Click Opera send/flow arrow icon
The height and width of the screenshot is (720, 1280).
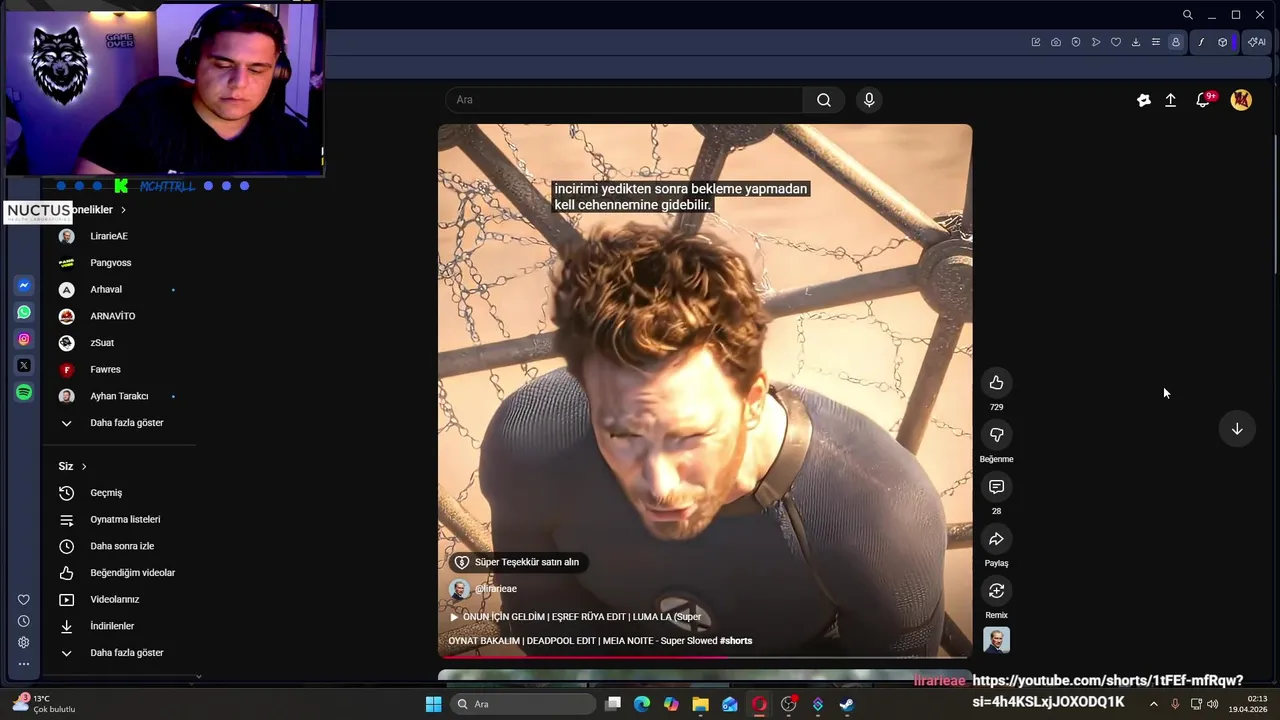(x=1096, y=42)
